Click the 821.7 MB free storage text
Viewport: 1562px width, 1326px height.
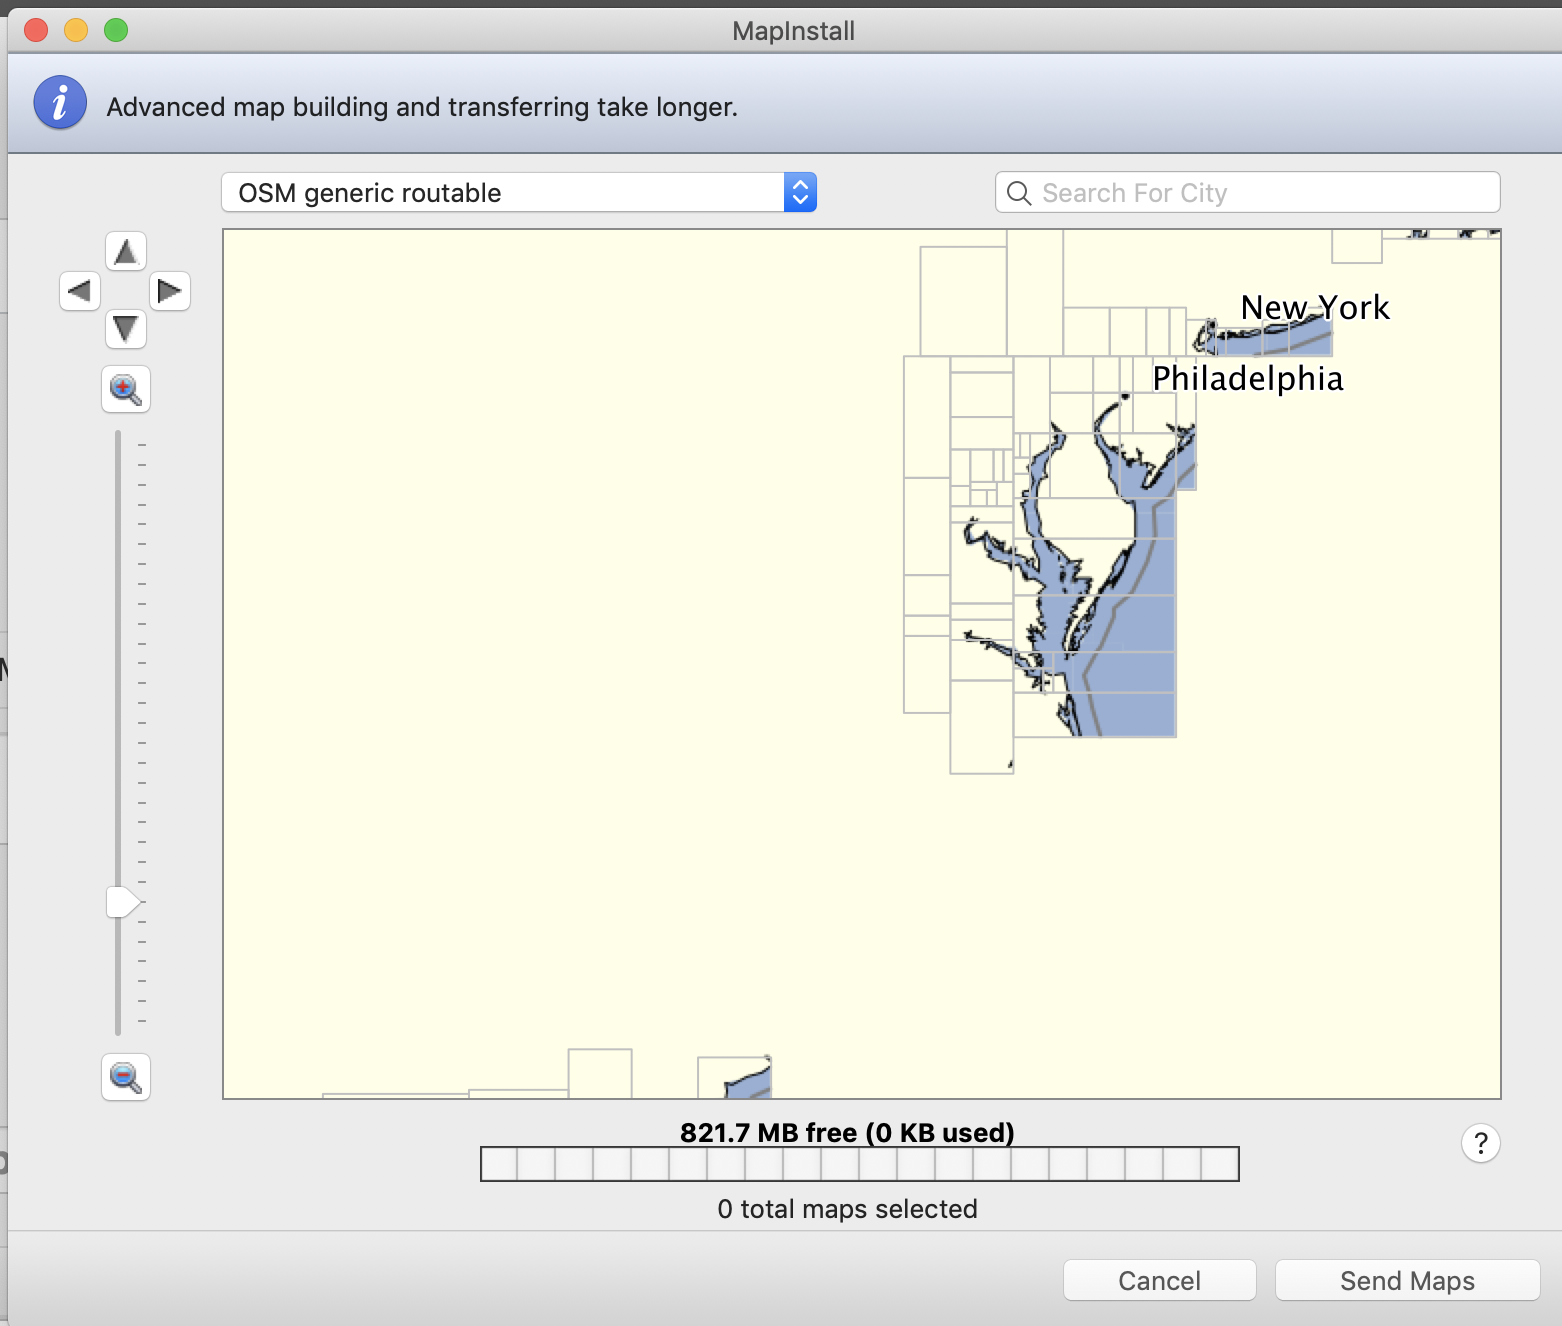[x=847, y=1132]
